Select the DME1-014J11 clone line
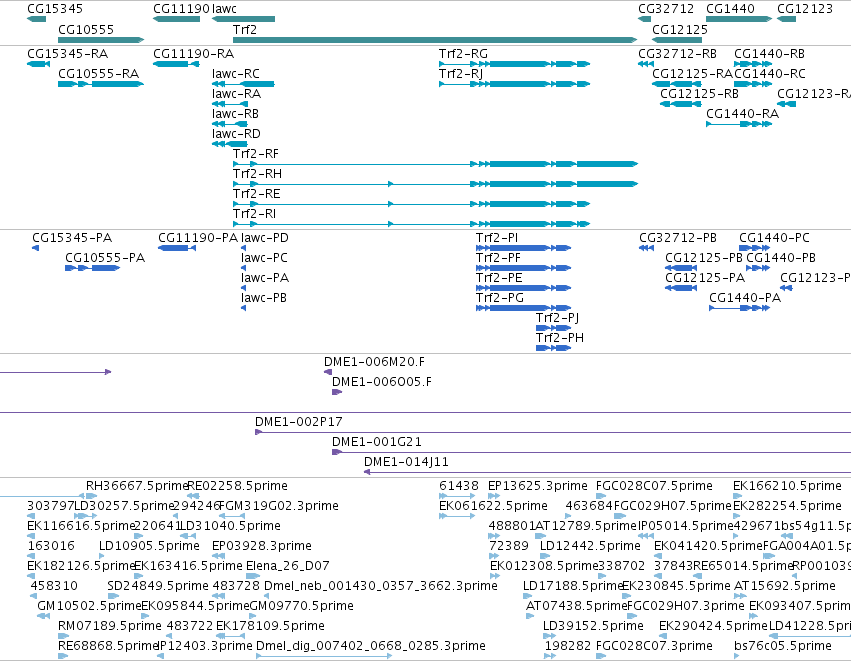This screenshot has height=661, width=851. (x=607, y=473)
